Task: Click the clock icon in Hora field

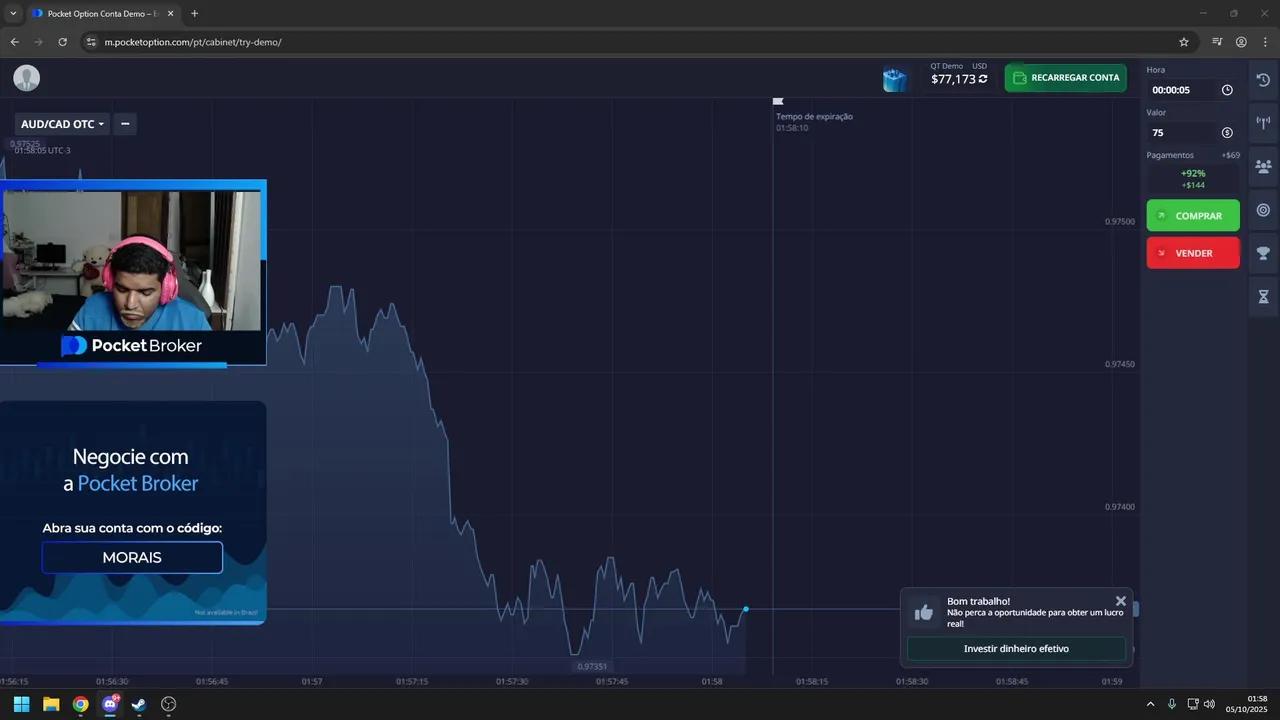Action: (x=1227, y=90)
